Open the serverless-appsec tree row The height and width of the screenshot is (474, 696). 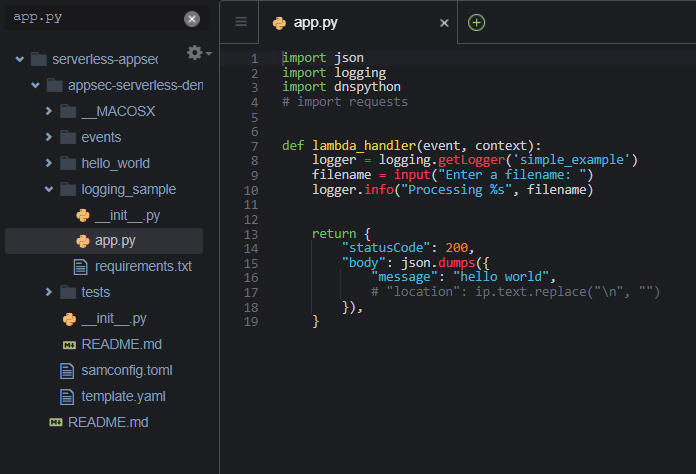pyautogui.click(x=104, y=59)
